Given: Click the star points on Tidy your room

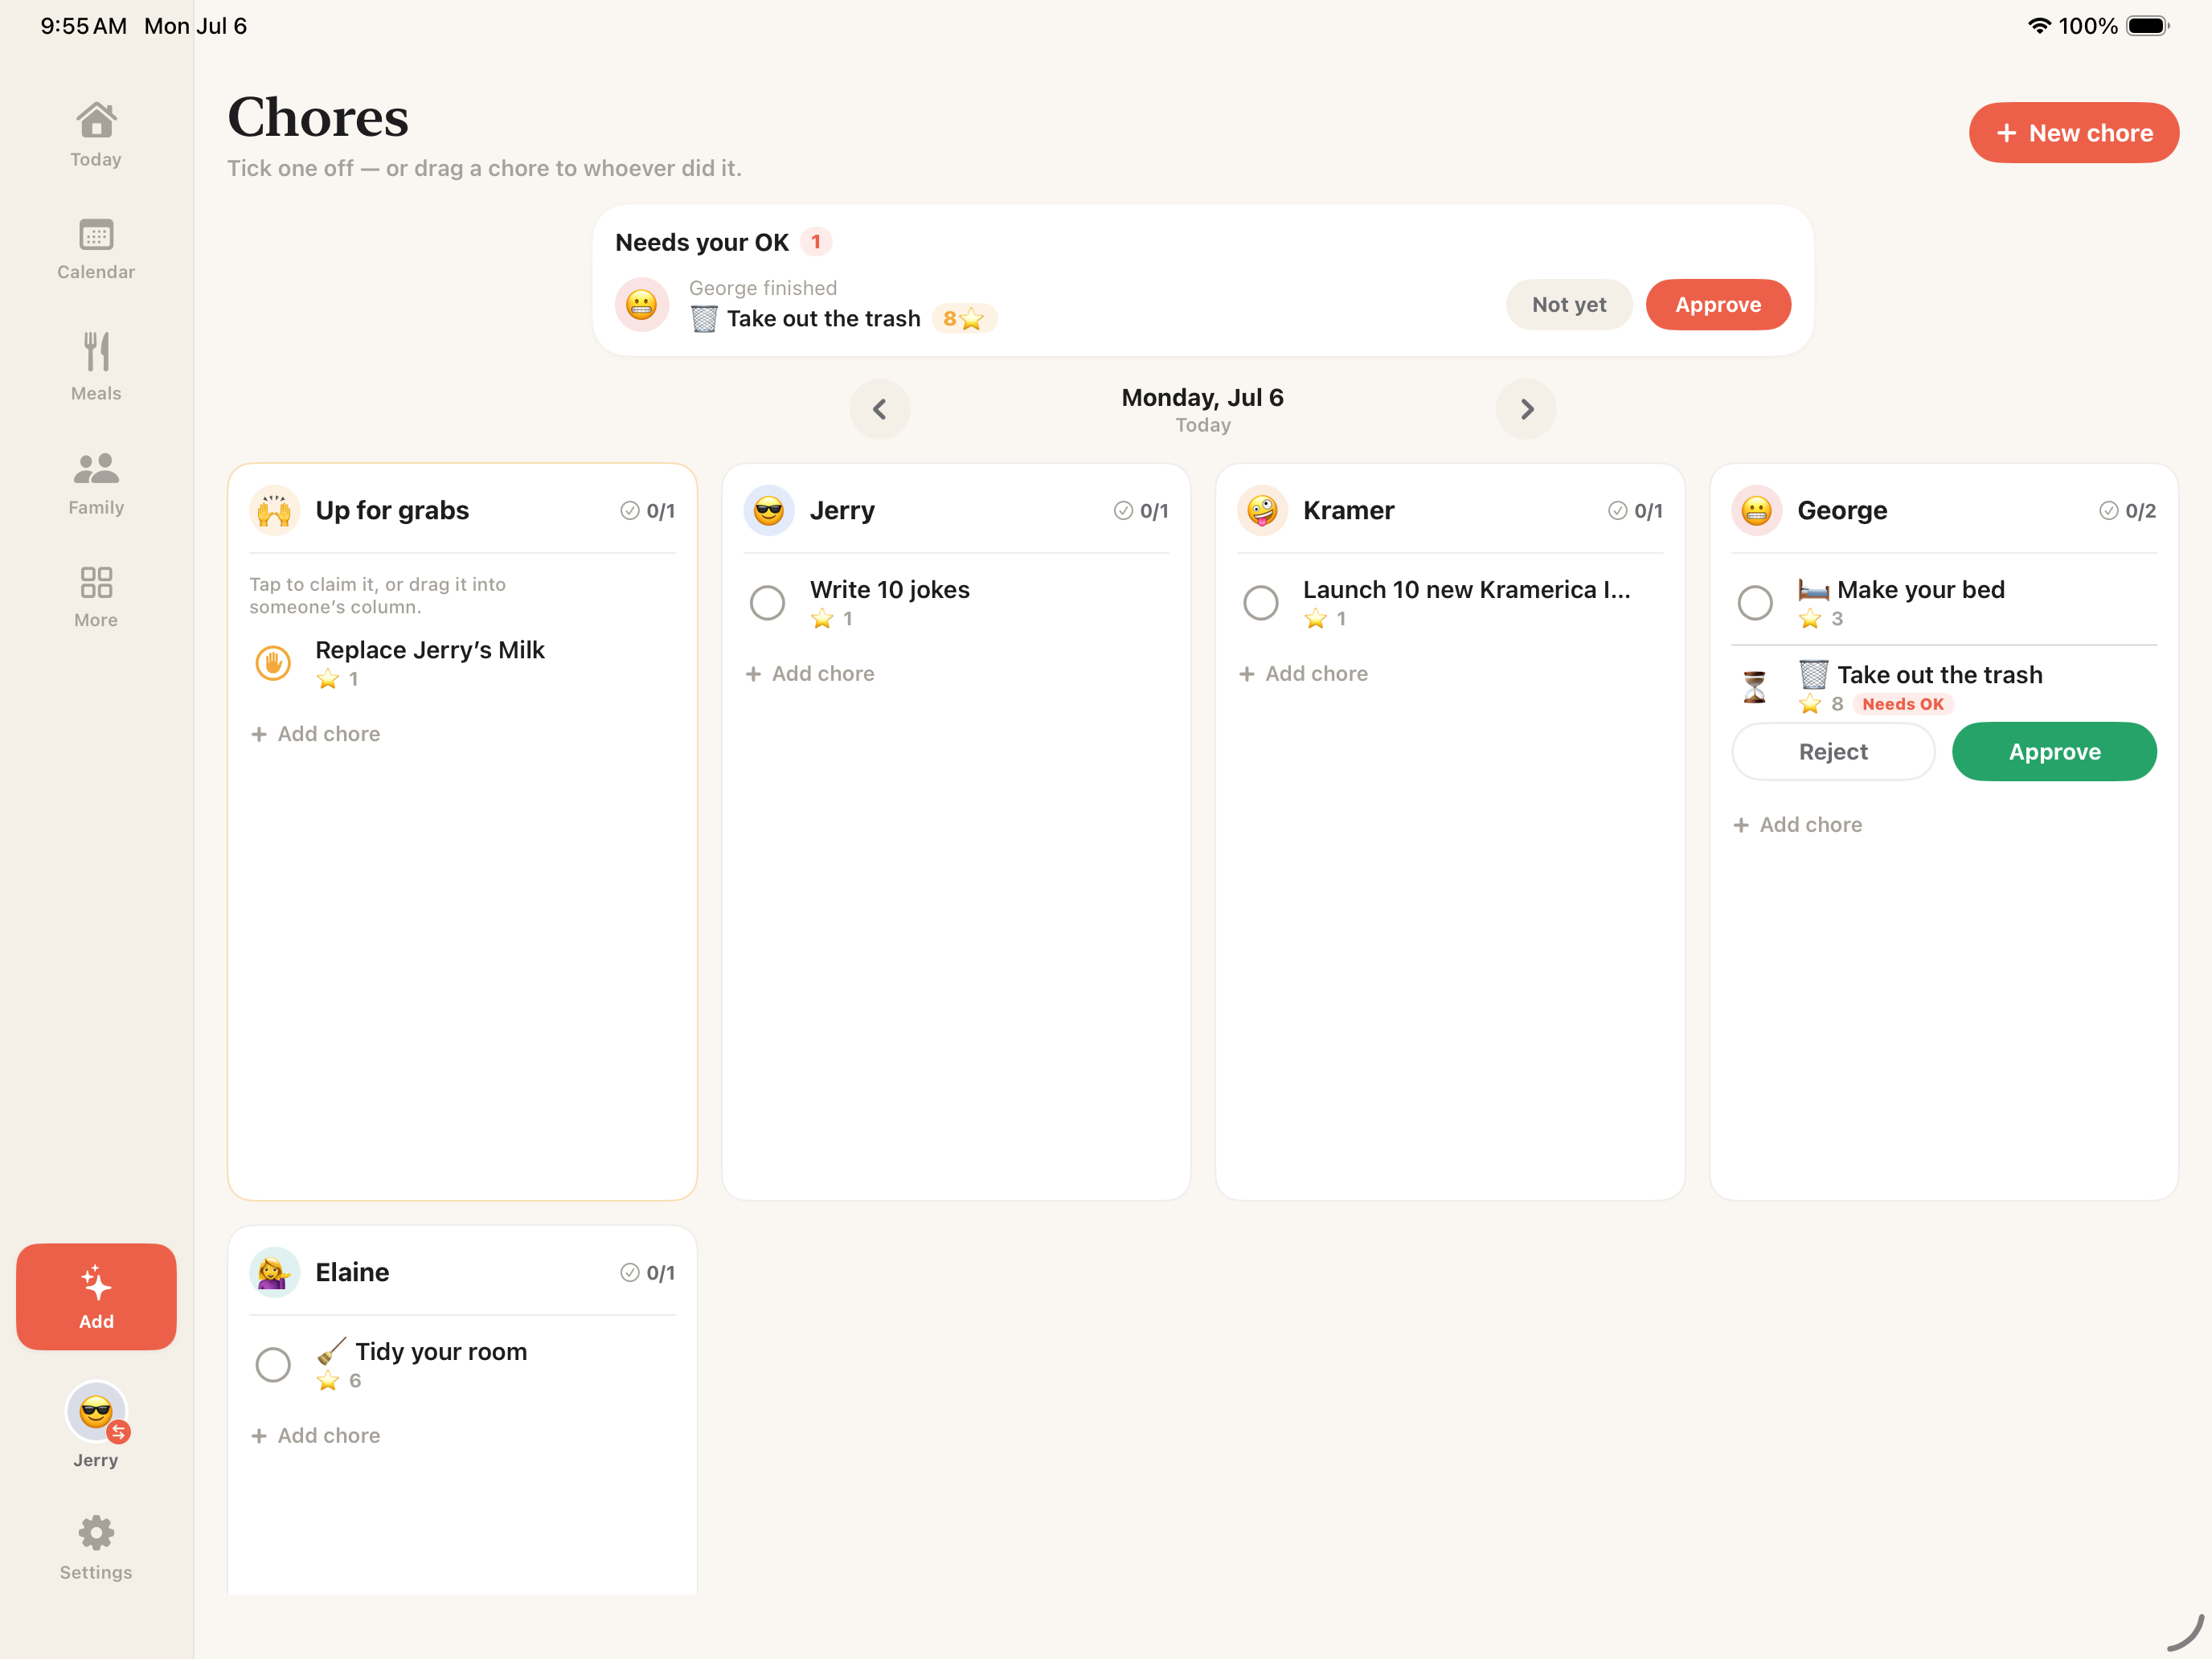Looking at the screenshot, I should [339, 1381].
